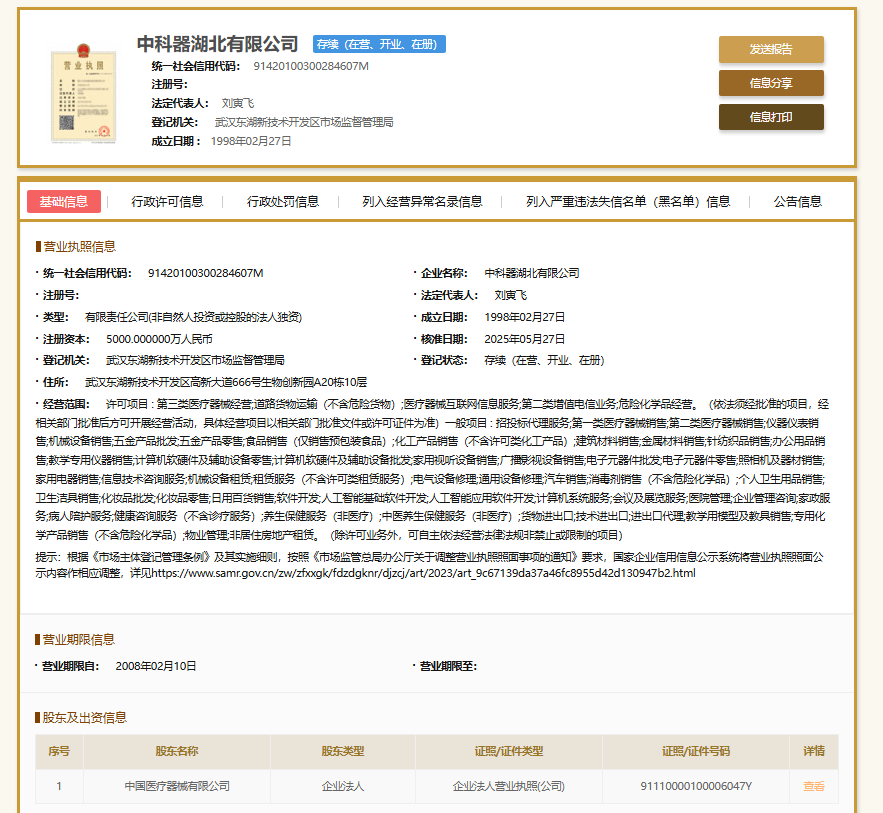The image size is (883, 813).
Task: Click header registration authority 武汉东湖新技术开发区市场监督管理局
Action: point(304,122)
